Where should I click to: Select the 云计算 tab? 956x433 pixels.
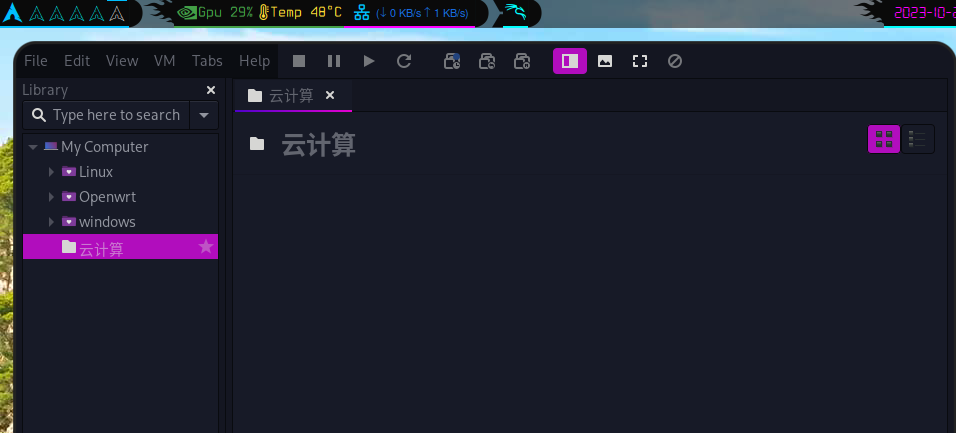click(x=293, y=95)
